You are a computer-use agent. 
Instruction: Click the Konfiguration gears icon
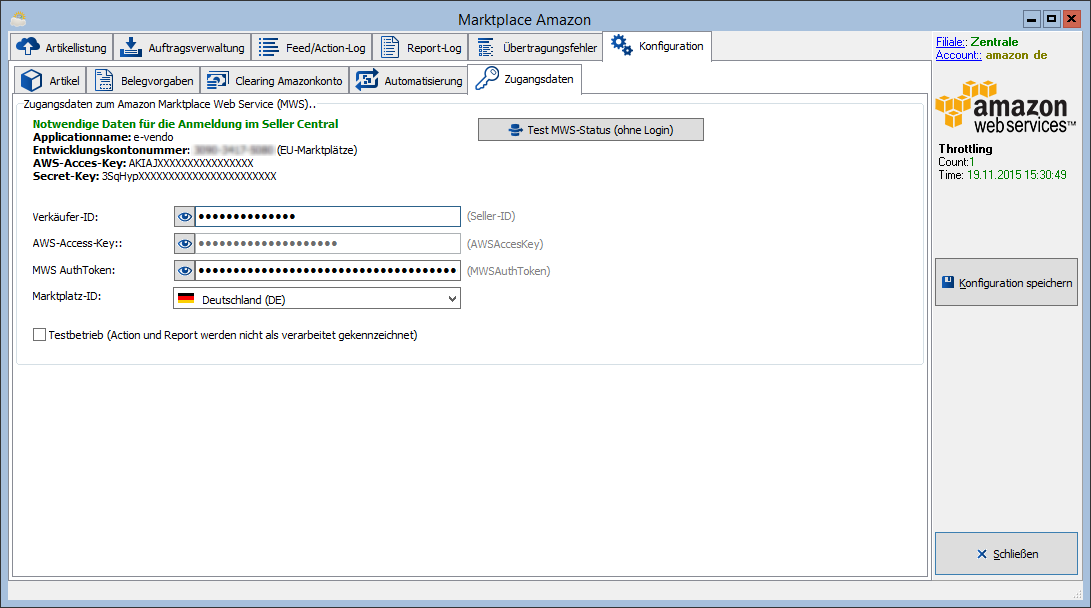(x=621, y=45)
